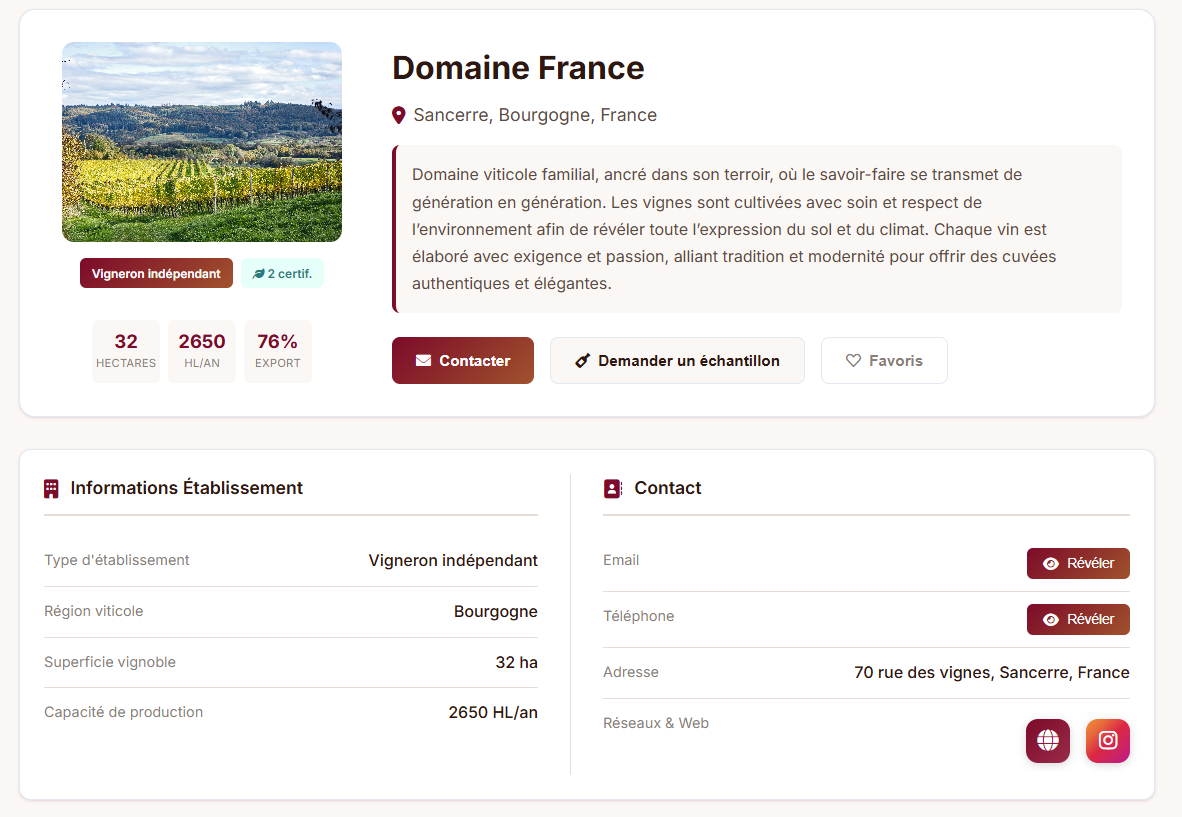Screen dimensions: 1182x817
Task: Click the bottle icon in sample request button
Action: [x=582, y=361]
